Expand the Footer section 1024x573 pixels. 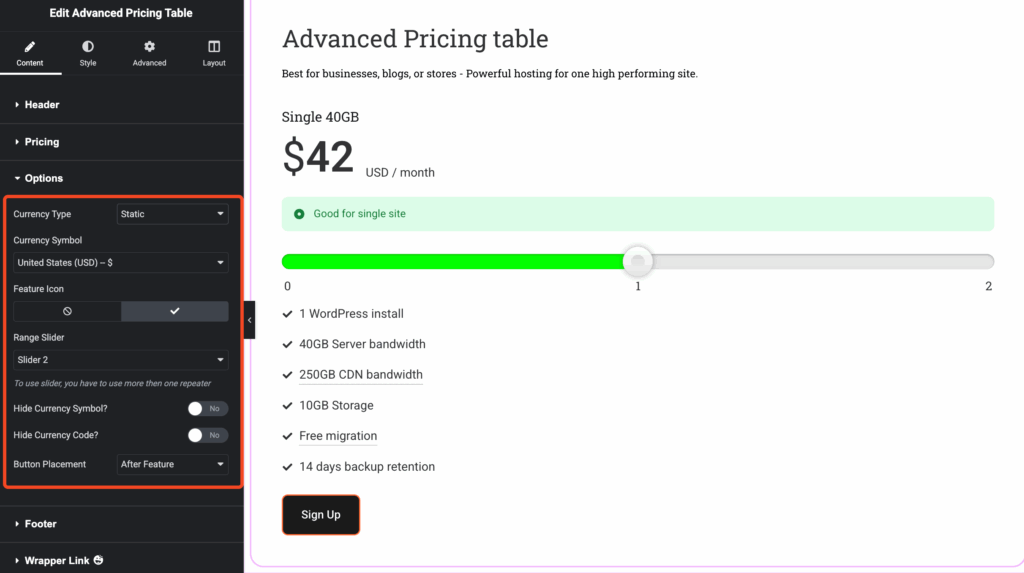click(40, 523)
